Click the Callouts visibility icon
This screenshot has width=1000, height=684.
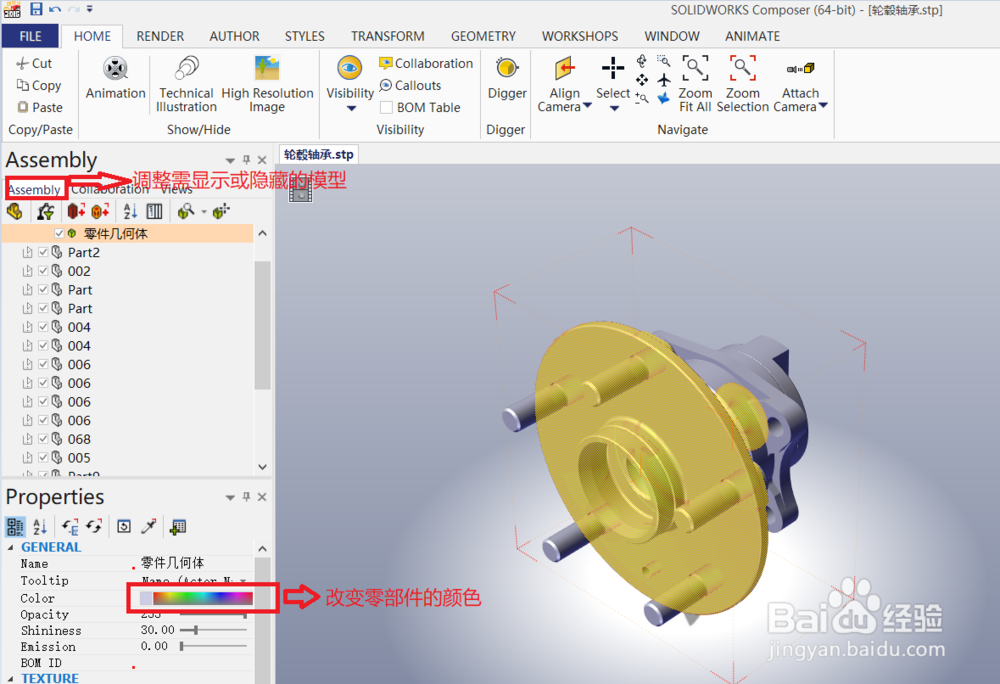[x=385, y=85]
